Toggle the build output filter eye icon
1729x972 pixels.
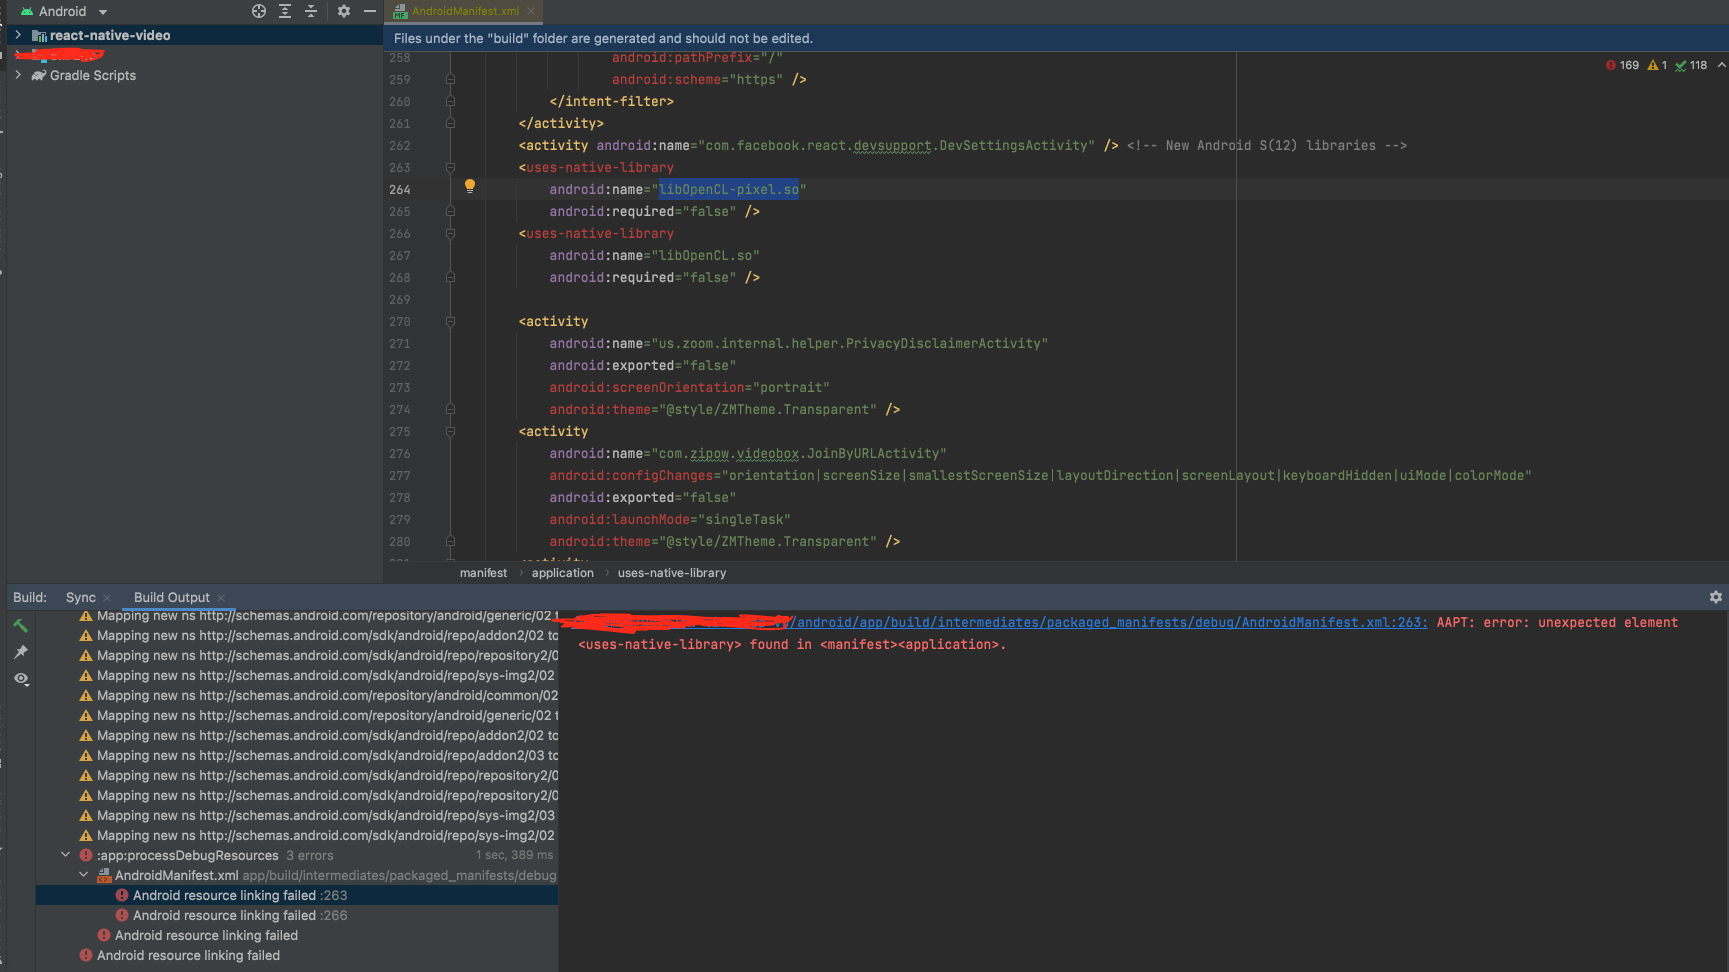point(21,679)
